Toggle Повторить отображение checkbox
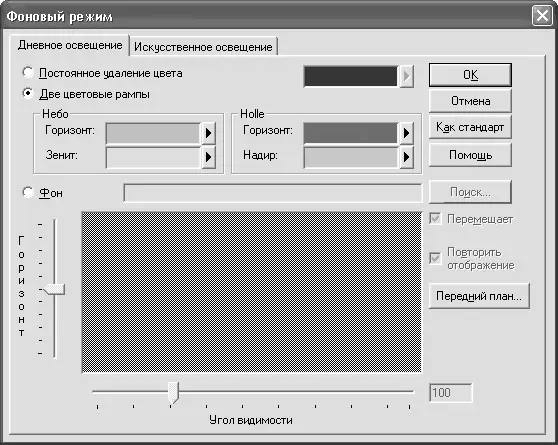The width and height of the screenshot is (558, 445). [x=435, y=258]
